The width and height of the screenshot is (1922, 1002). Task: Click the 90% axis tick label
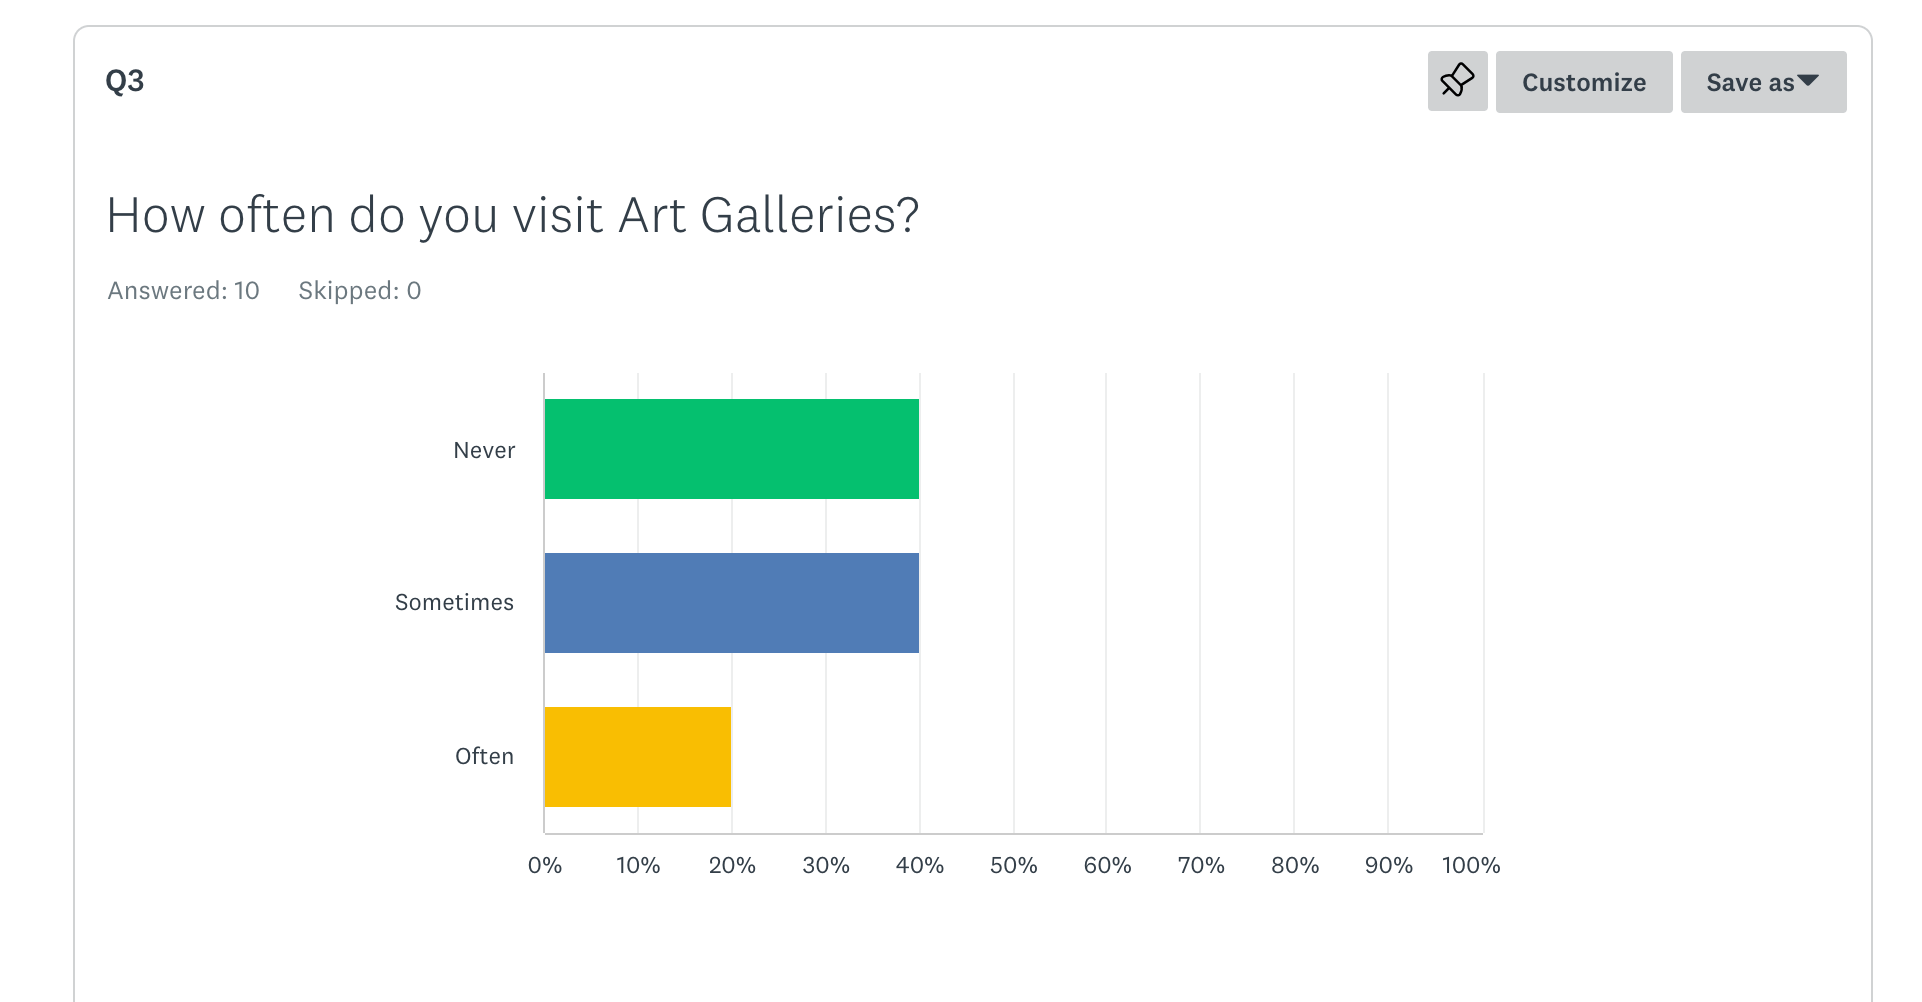[1388, 865]
